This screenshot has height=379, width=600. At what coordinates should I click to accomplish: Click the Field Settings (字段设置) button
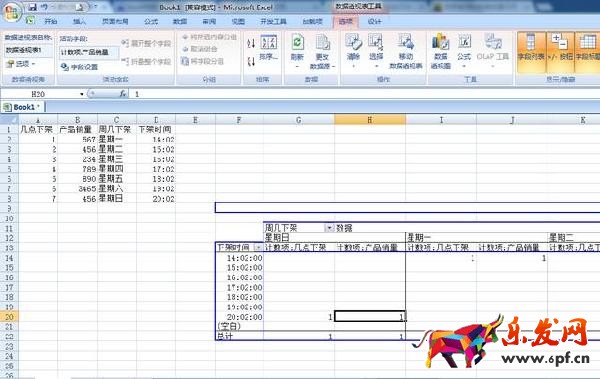click(x=80, y=67)
